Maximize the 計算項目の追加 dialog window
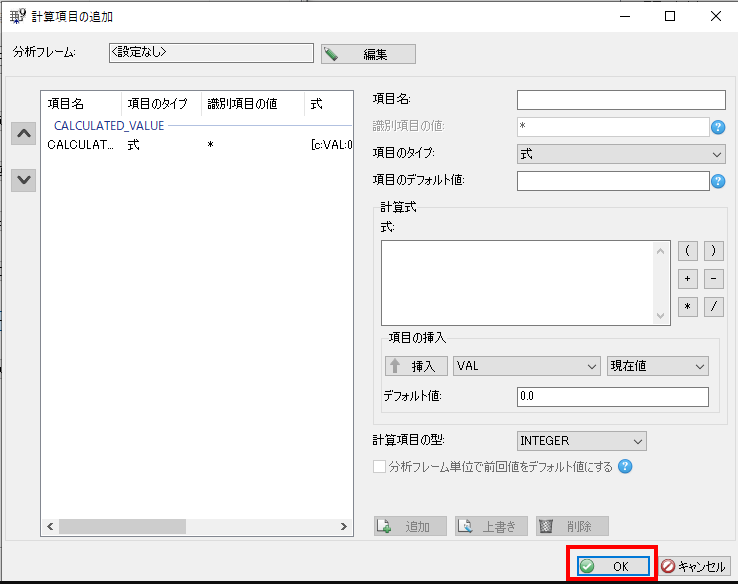Image resolution: width=738 pixels, height=584 pixels. [x=670, y=16]
